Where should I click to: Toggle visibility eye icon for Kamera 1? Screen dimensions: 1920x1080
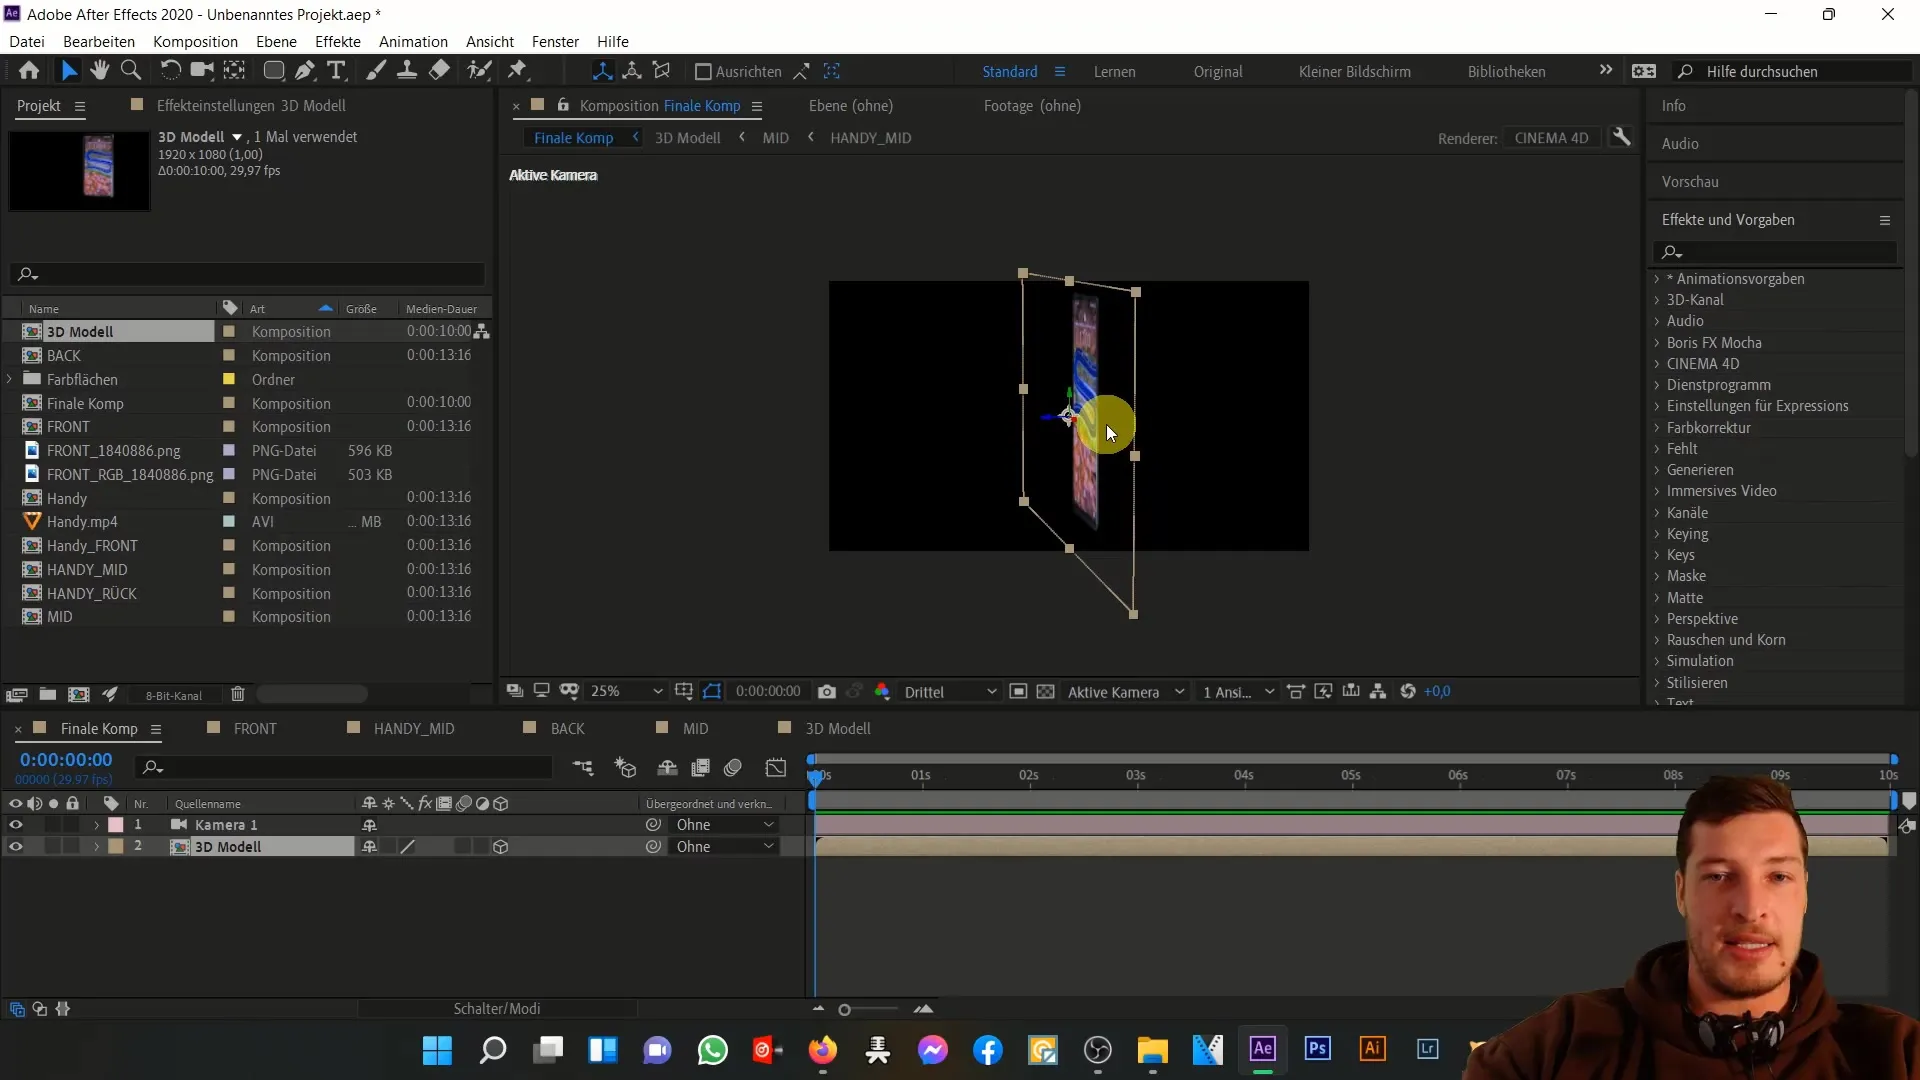point(16,824)
